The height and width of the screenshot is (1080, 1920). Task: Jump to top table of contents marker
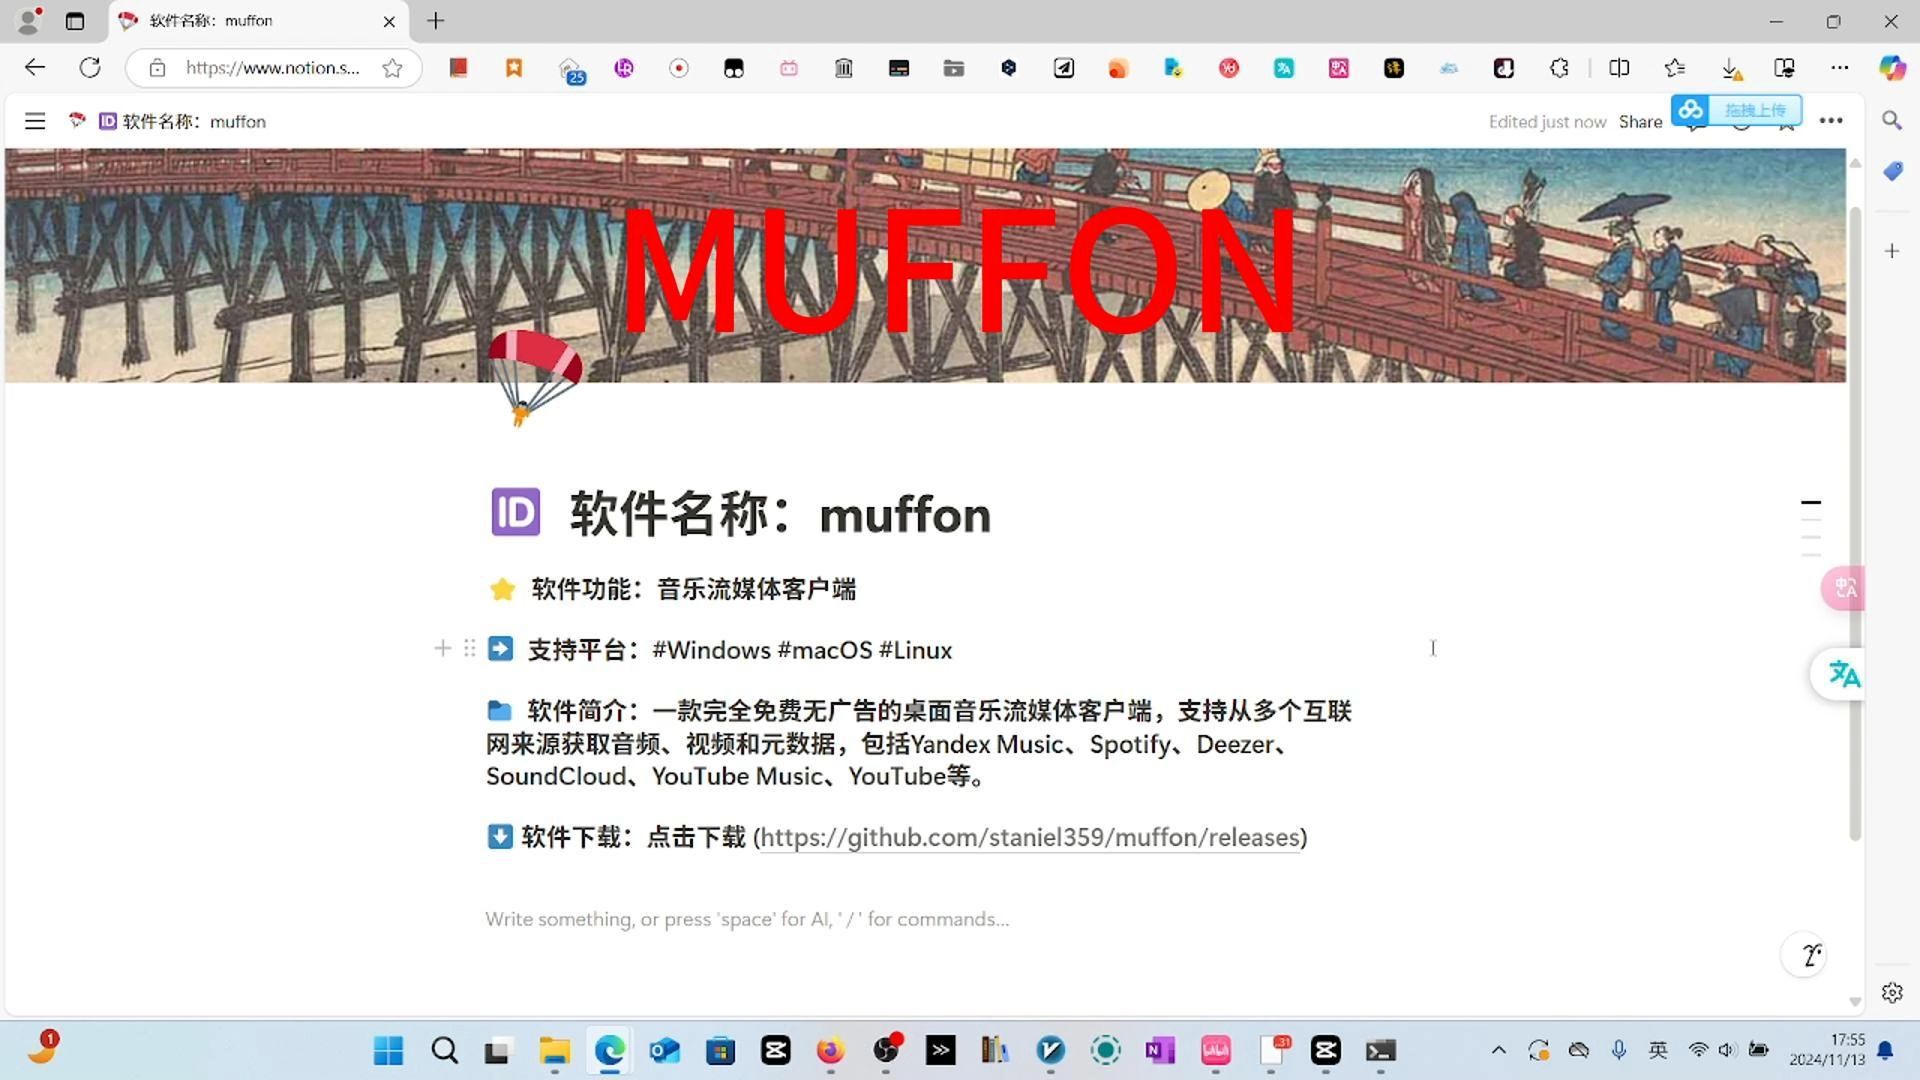[1811, 502]
